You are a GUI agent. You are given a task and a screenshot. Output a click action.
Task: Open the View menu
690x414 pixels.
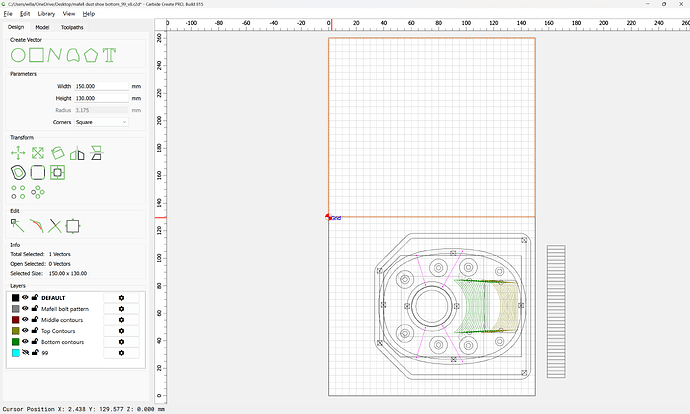69,14
